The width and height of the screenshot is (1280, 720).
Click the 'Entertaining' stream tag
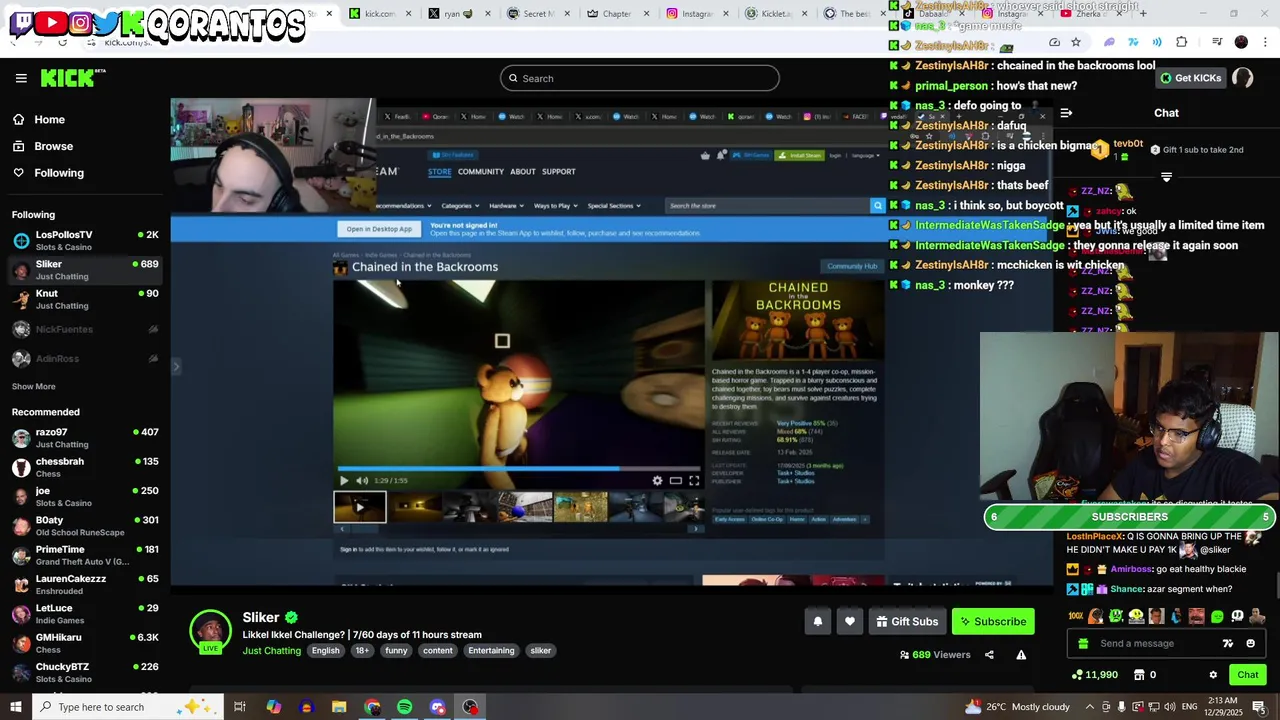coord(491,651)
